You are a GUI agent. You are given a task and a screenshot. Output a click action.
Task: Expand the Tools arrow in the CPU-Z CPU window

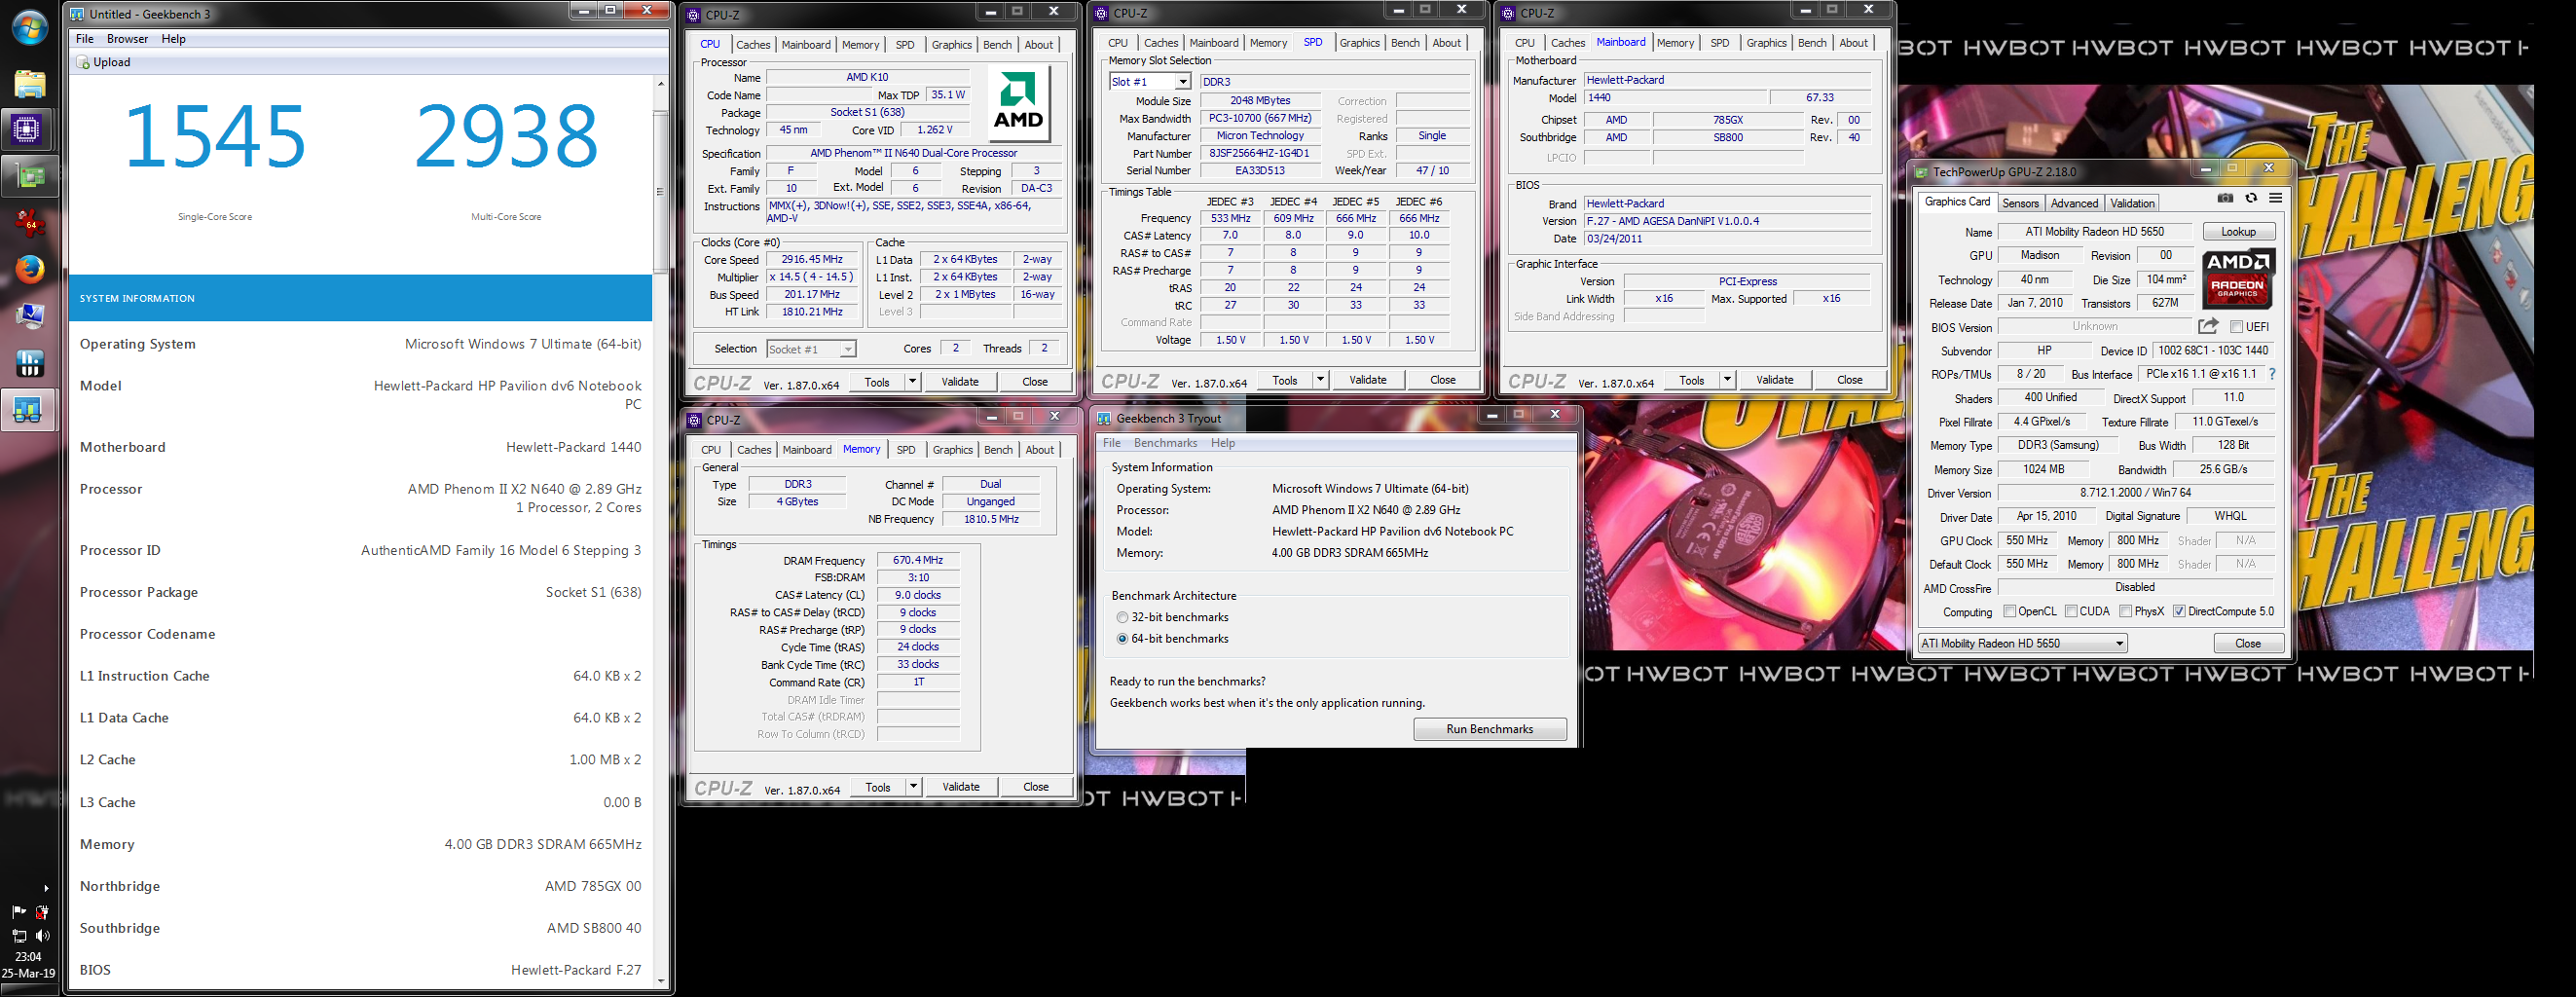tap(912, 382)
